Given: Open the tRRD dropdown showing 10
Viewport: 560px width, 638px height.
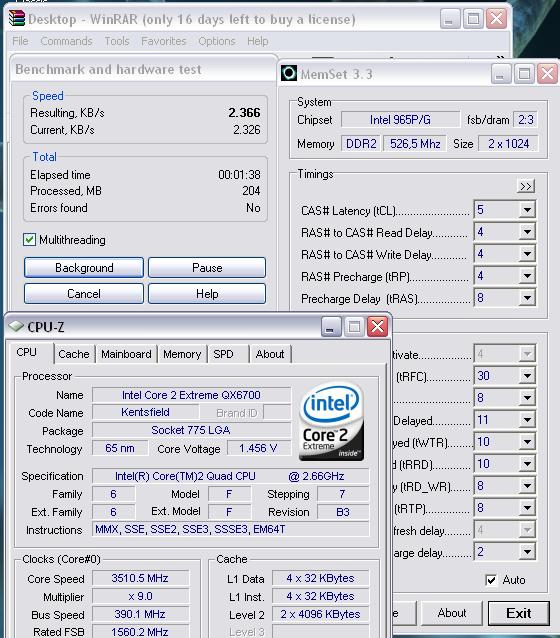Looking at the screenshot, I should tap(527, 464).
